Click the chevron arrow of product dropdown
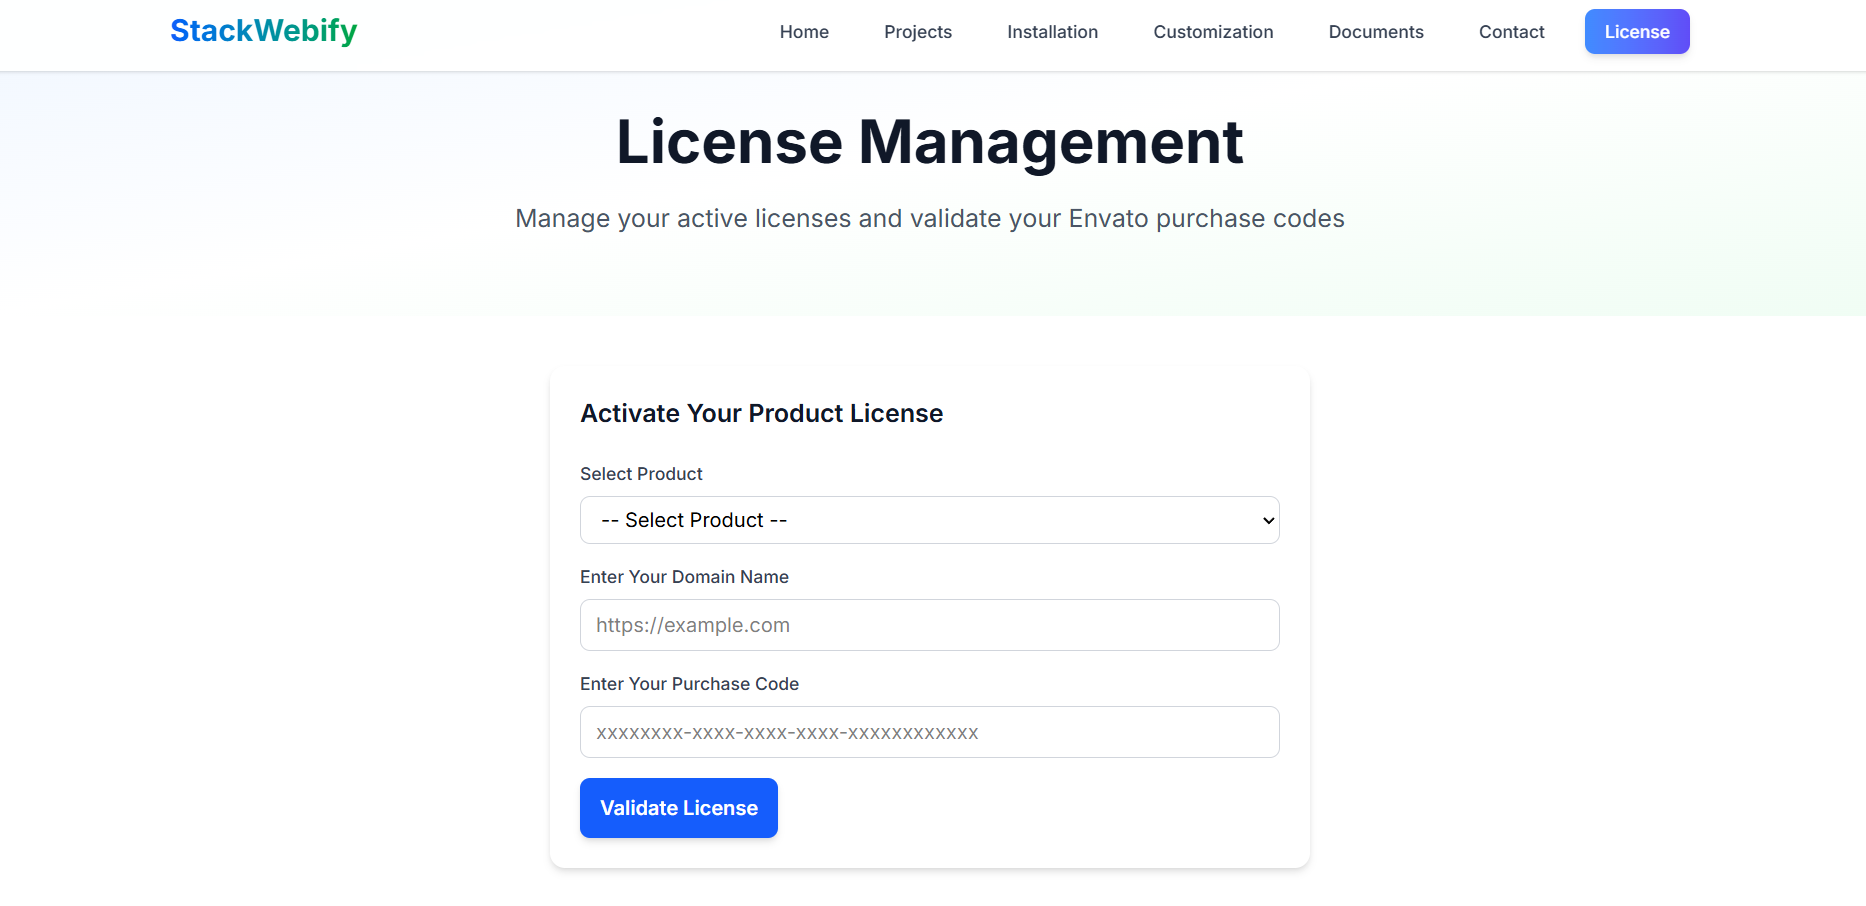 click(x=1268, y=520)
